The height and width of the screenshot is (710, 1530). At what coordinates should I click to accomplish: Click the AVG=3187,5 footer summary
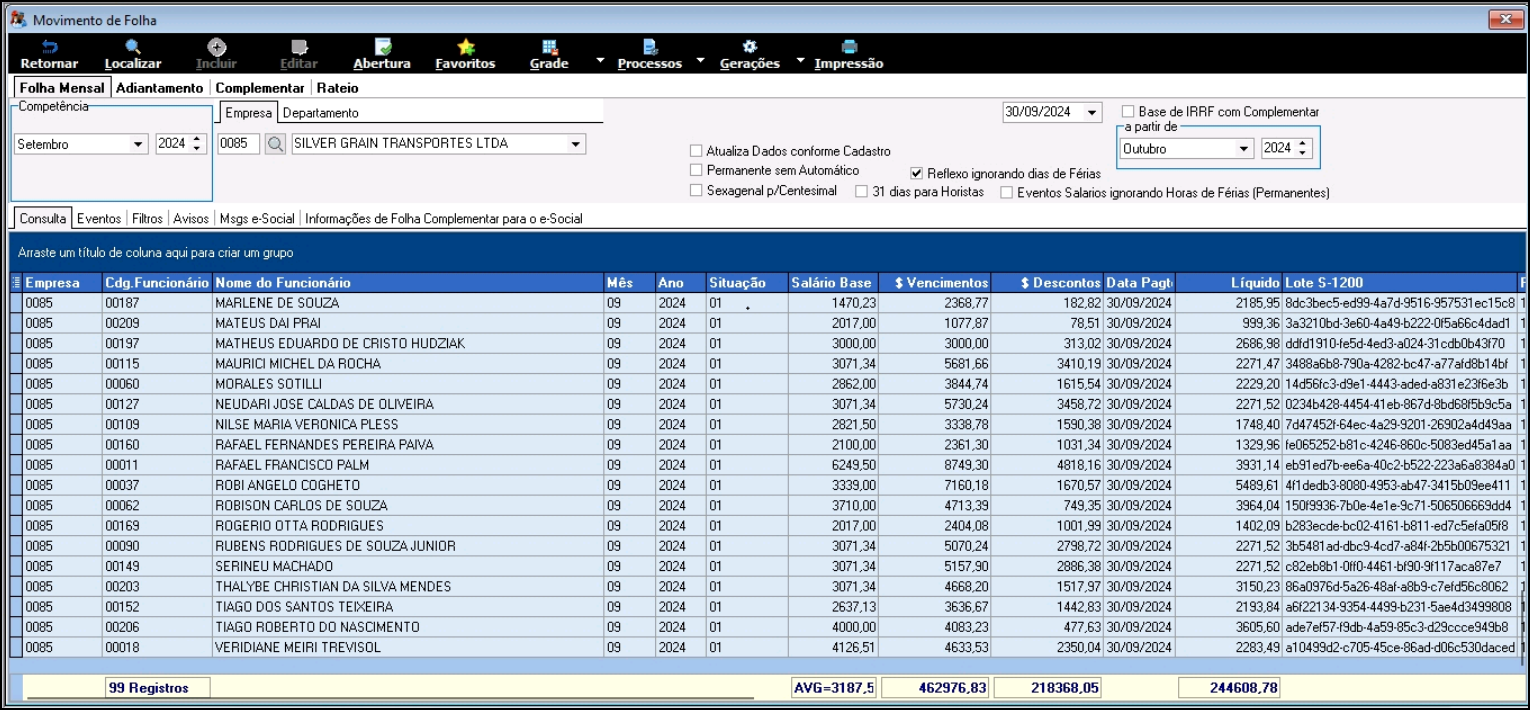pyautogui.click(x=833, y=687)
